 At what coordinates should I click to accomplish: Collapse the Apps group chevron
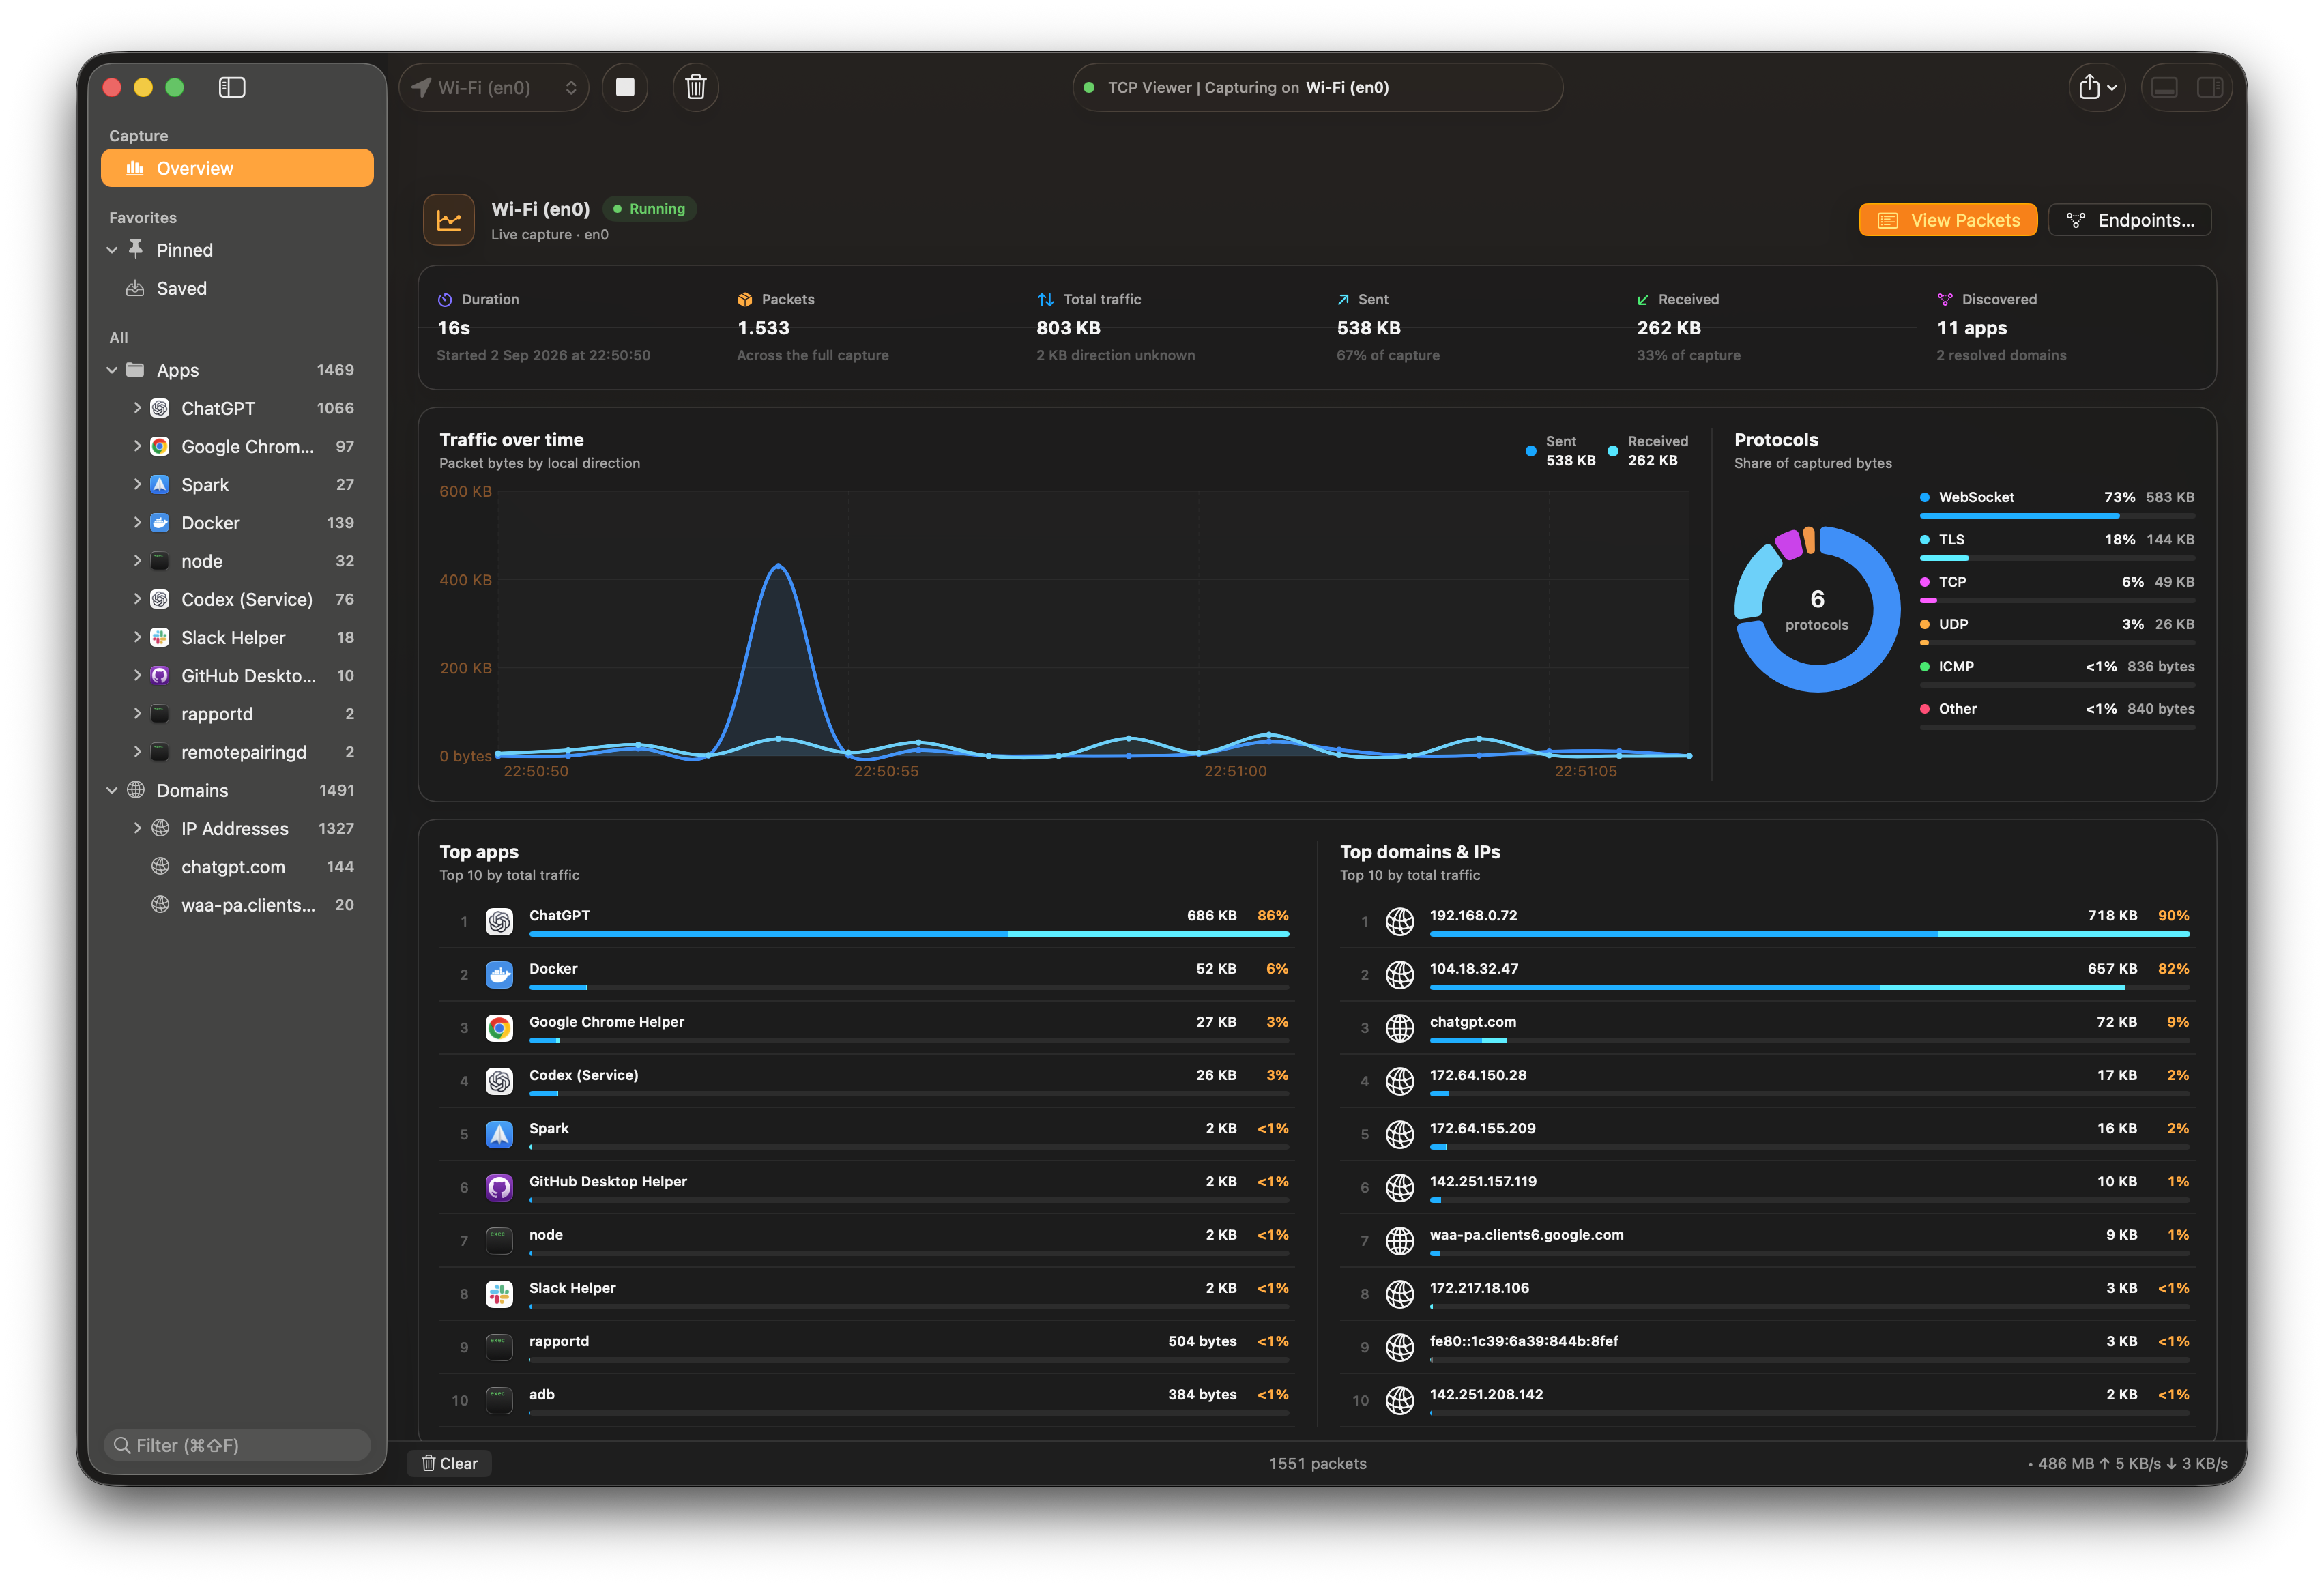pyautogui.click(x=112, y=370)
